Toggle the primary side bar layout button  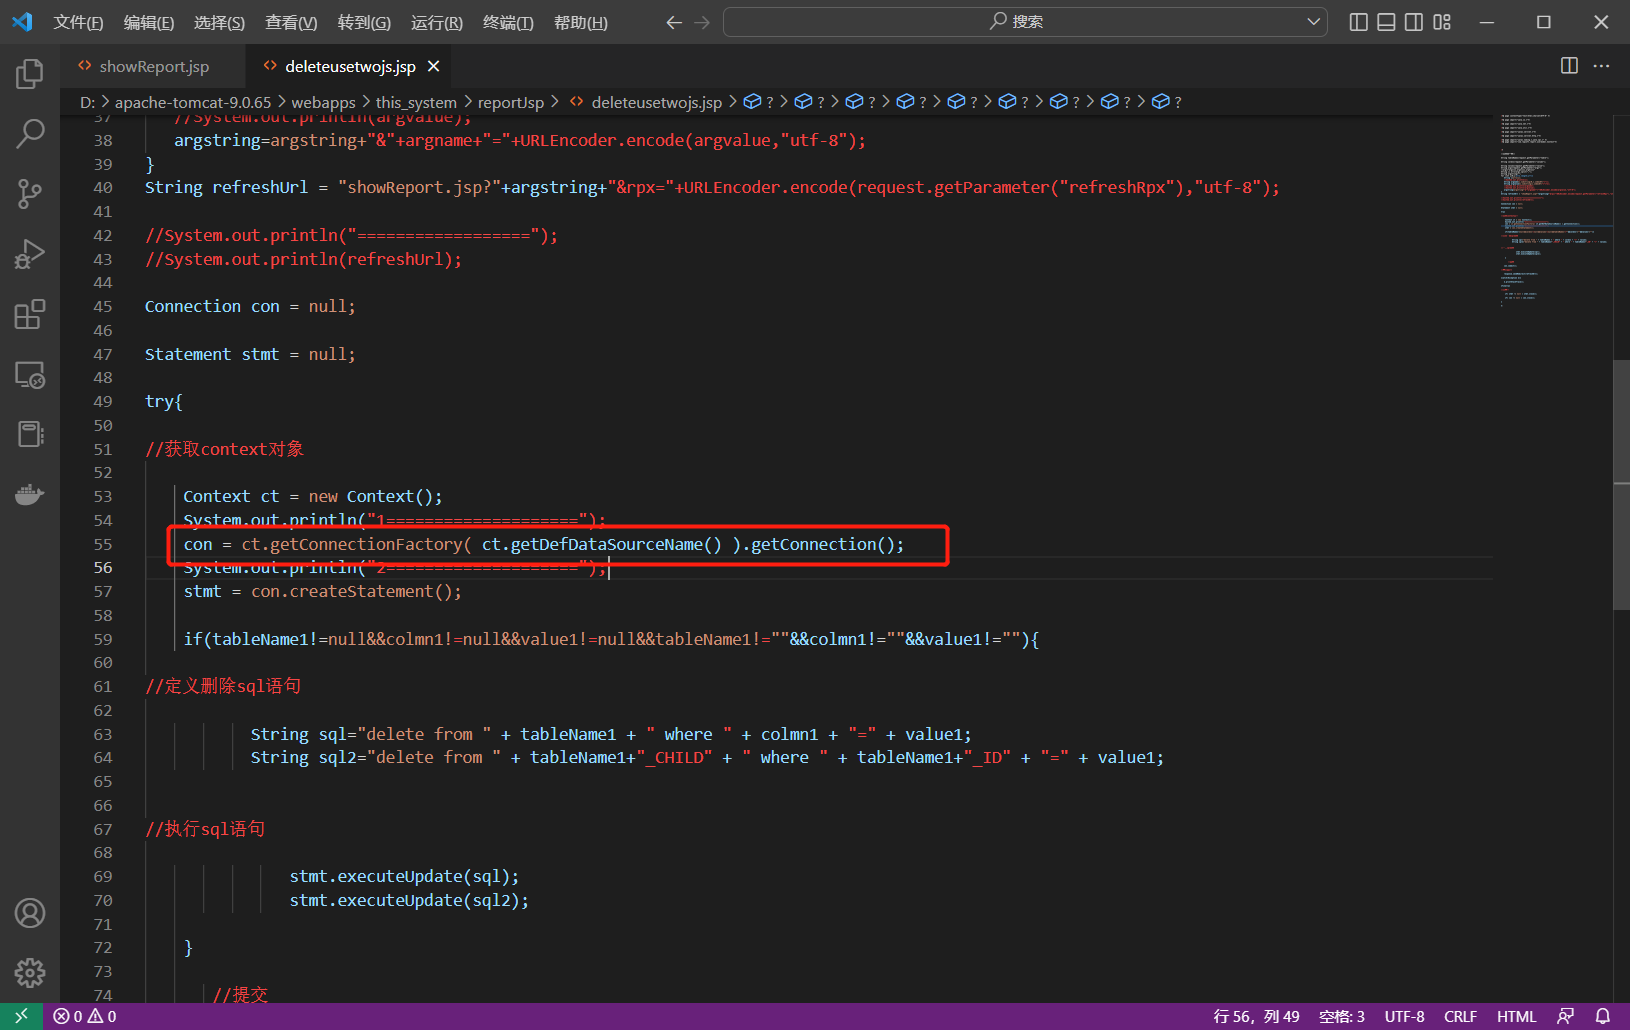(1358, 22)
